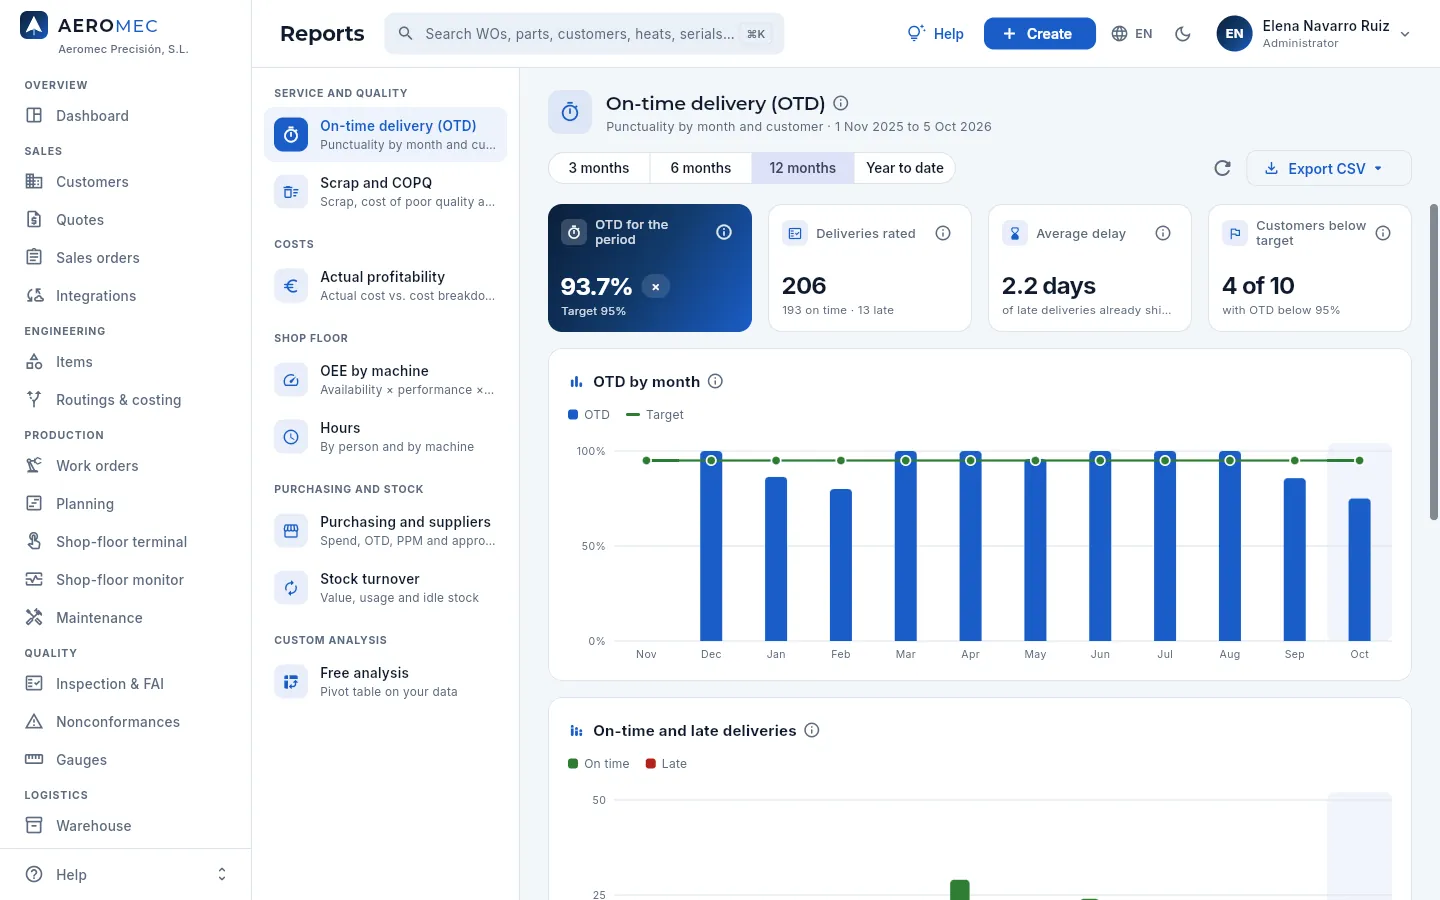
Task: Show info for On-time delivery title
Action: (x=841, y=103)
